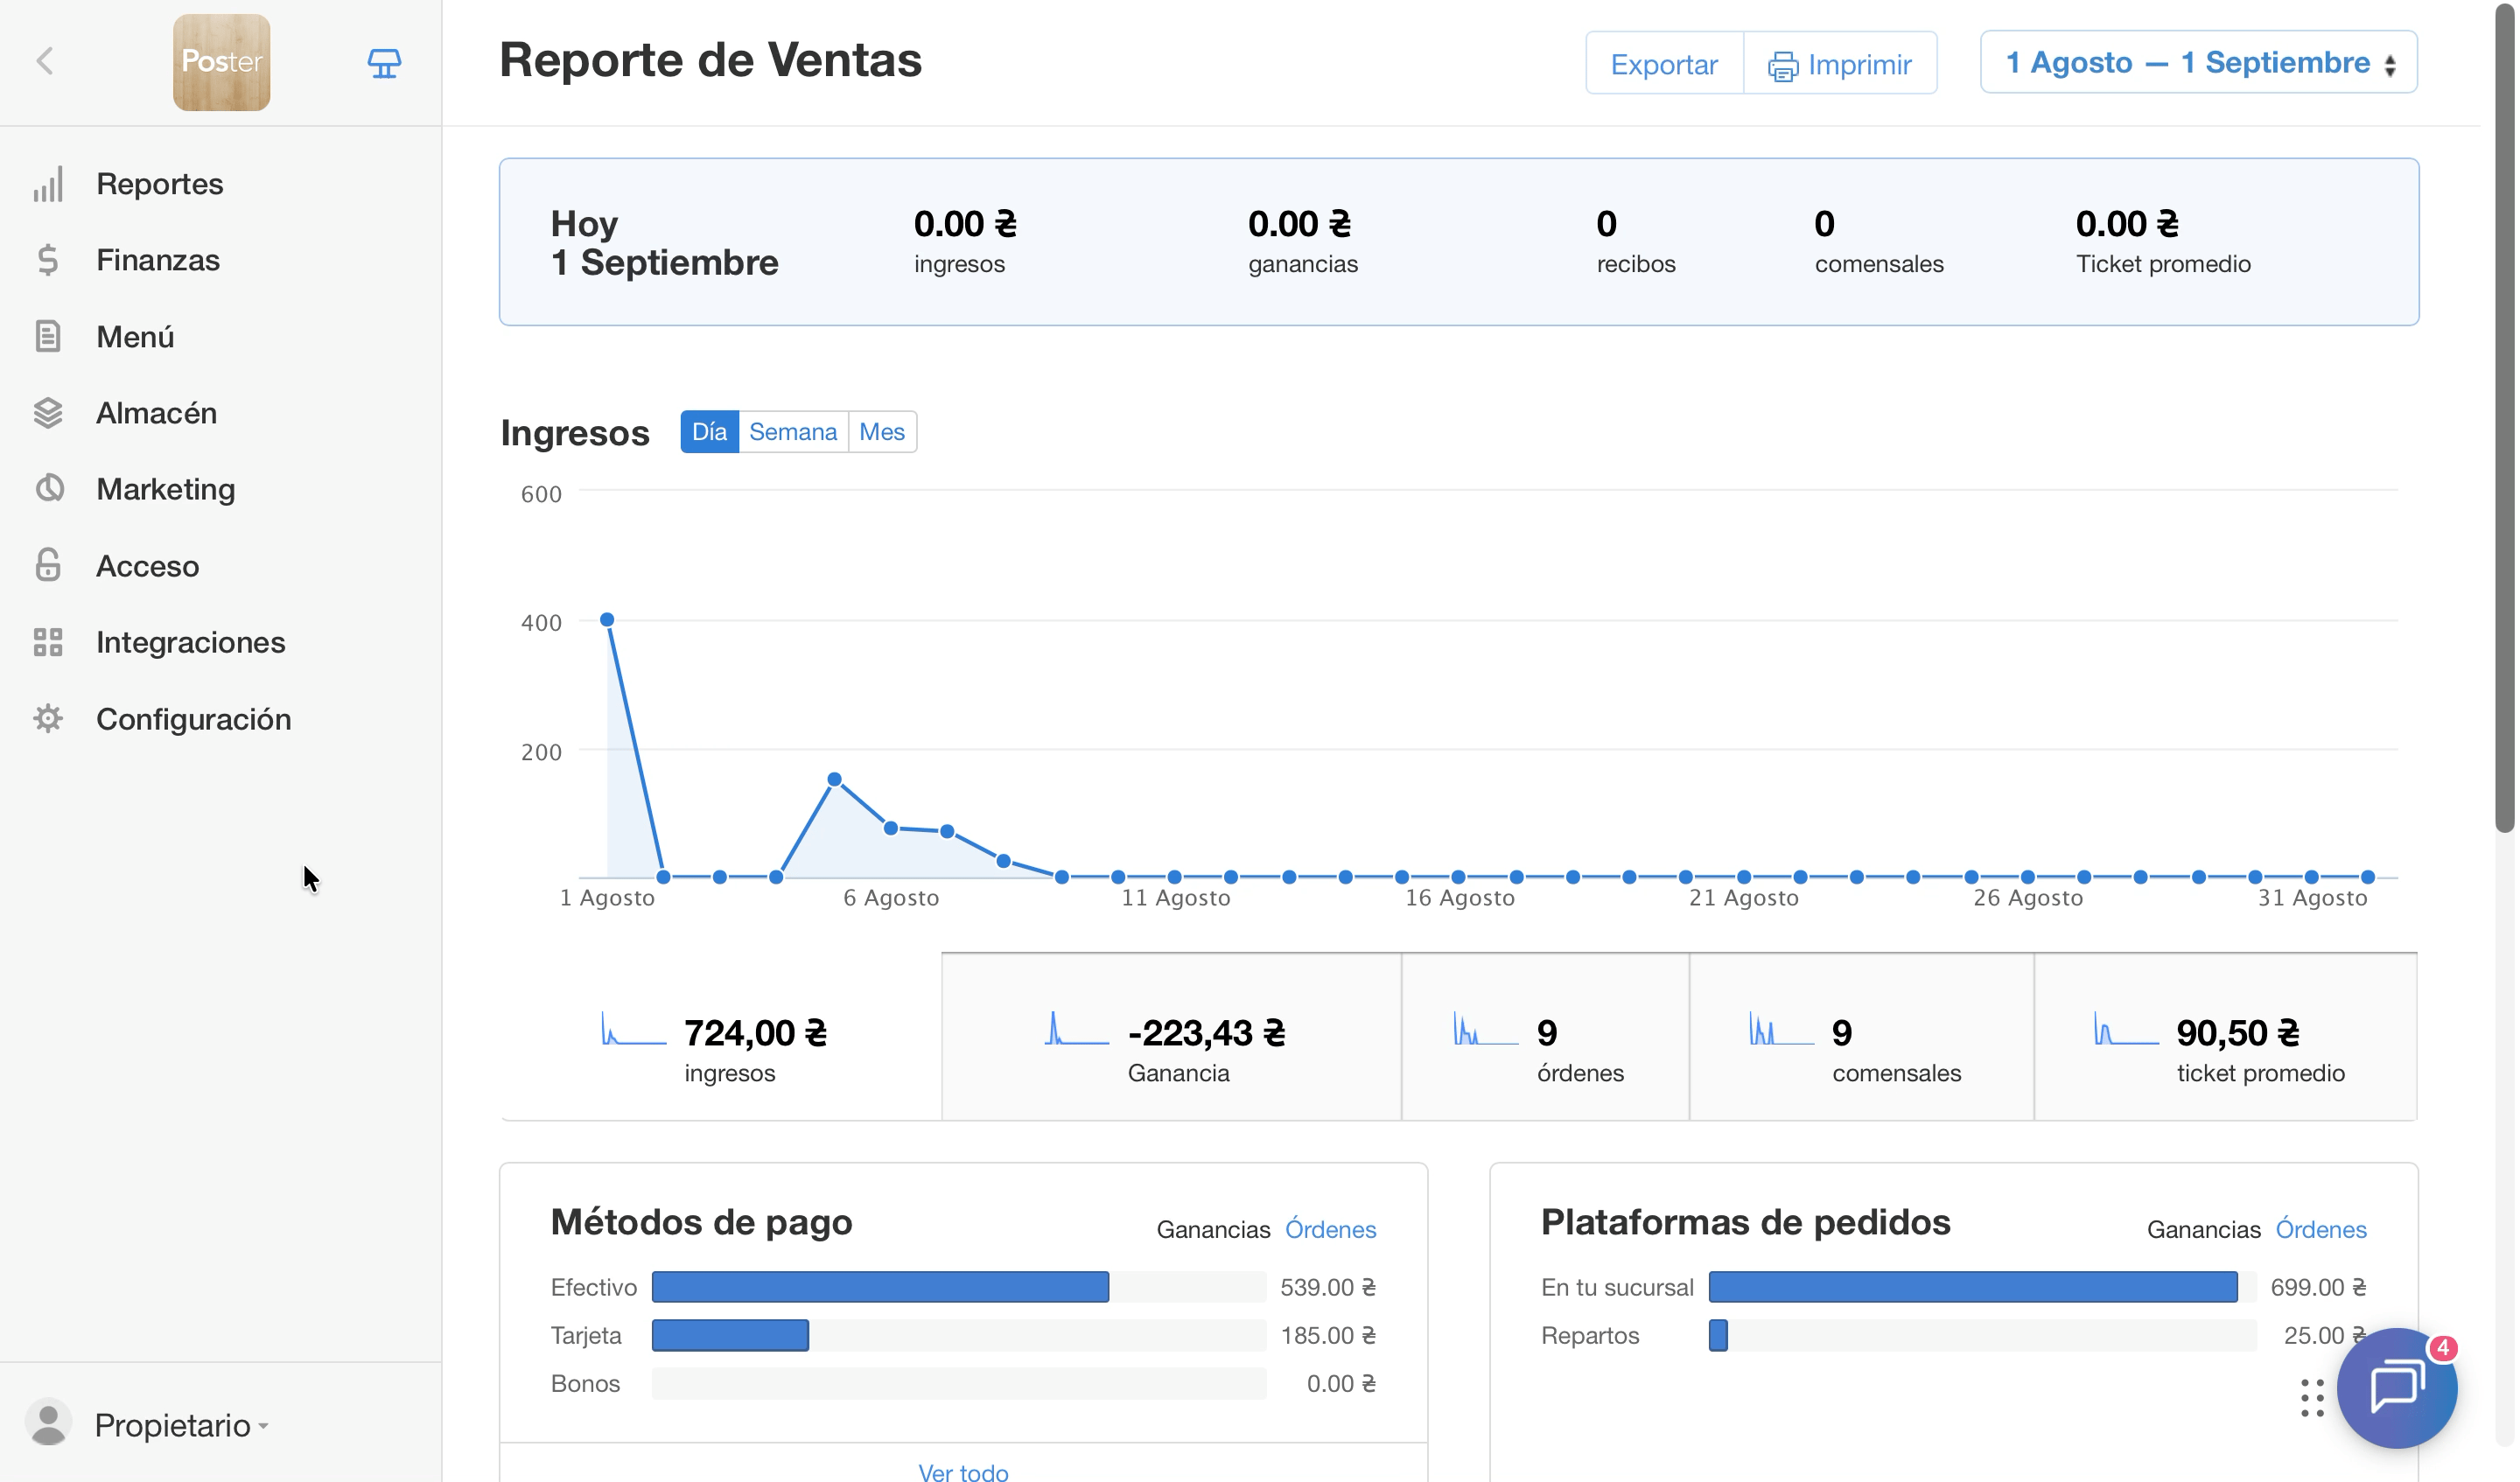
Task: Switch chart to Semana view
Action: coord(793,431)
